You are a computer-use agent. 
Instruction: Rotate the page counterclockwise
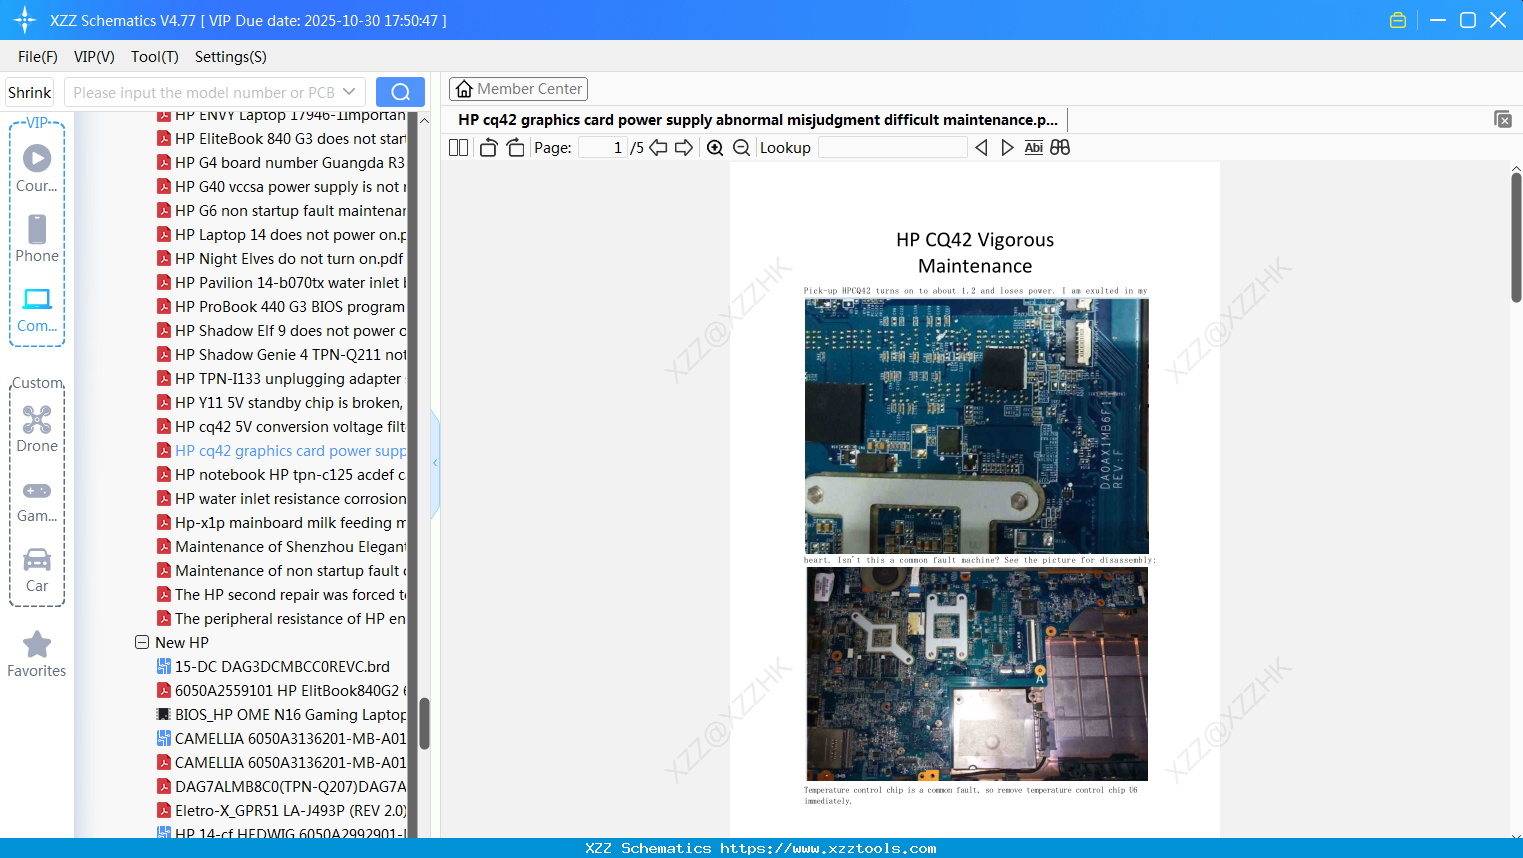coord(489,147)
